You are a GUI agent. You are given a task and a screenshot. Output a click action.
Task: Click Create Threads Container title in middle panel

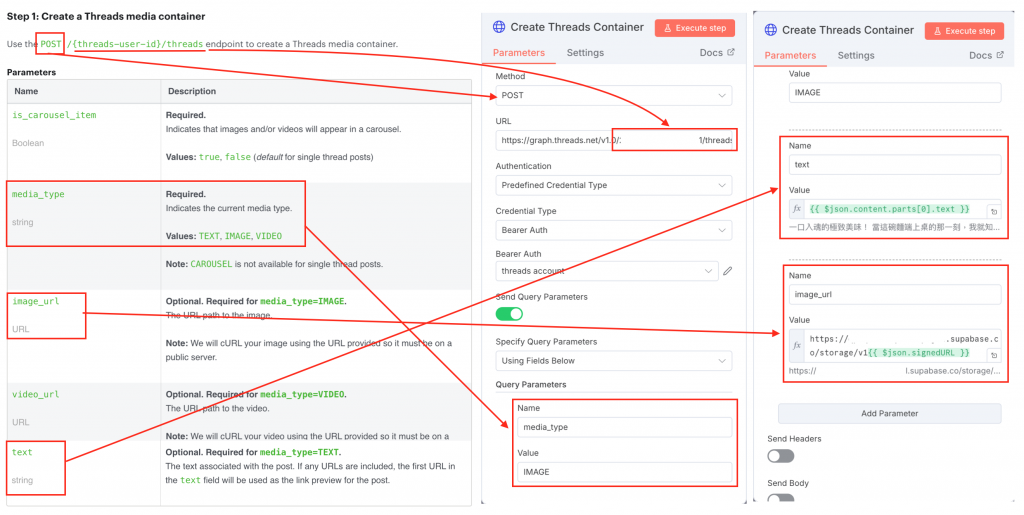(x=577, y=27)
